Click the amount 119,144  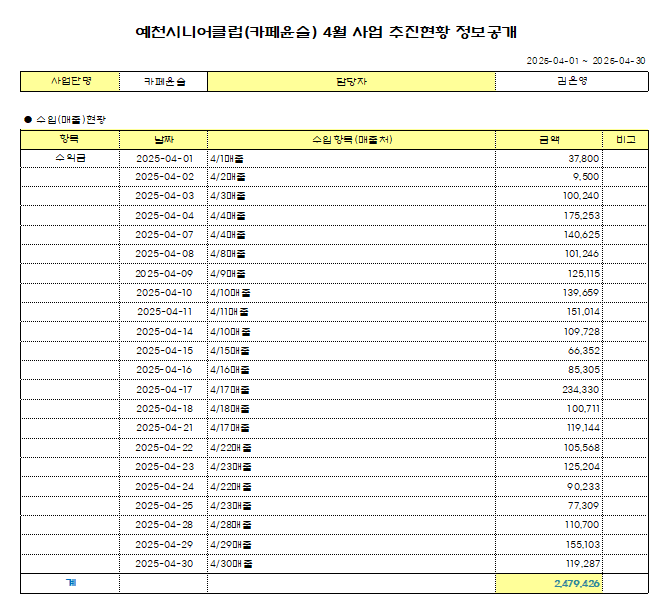coord(583,428)
